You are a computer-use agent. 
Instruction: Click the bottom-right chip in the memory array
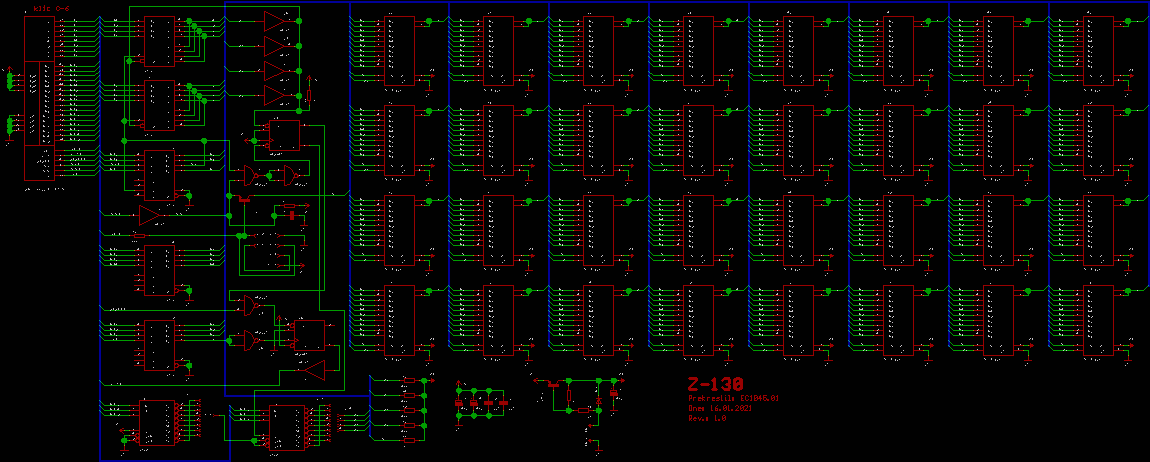pyautogui.click(x=1099, y=320)
